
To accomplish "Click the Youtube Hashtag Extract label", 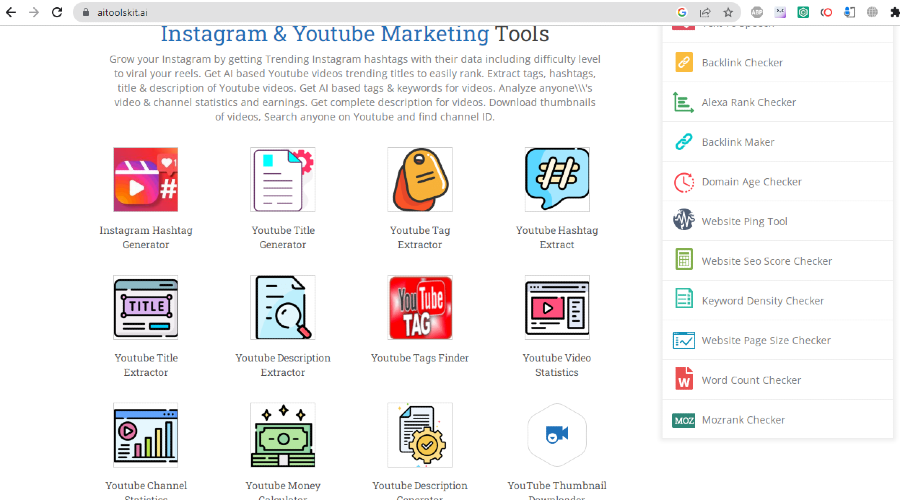I will pyautogui.click(x=557, y=237).
